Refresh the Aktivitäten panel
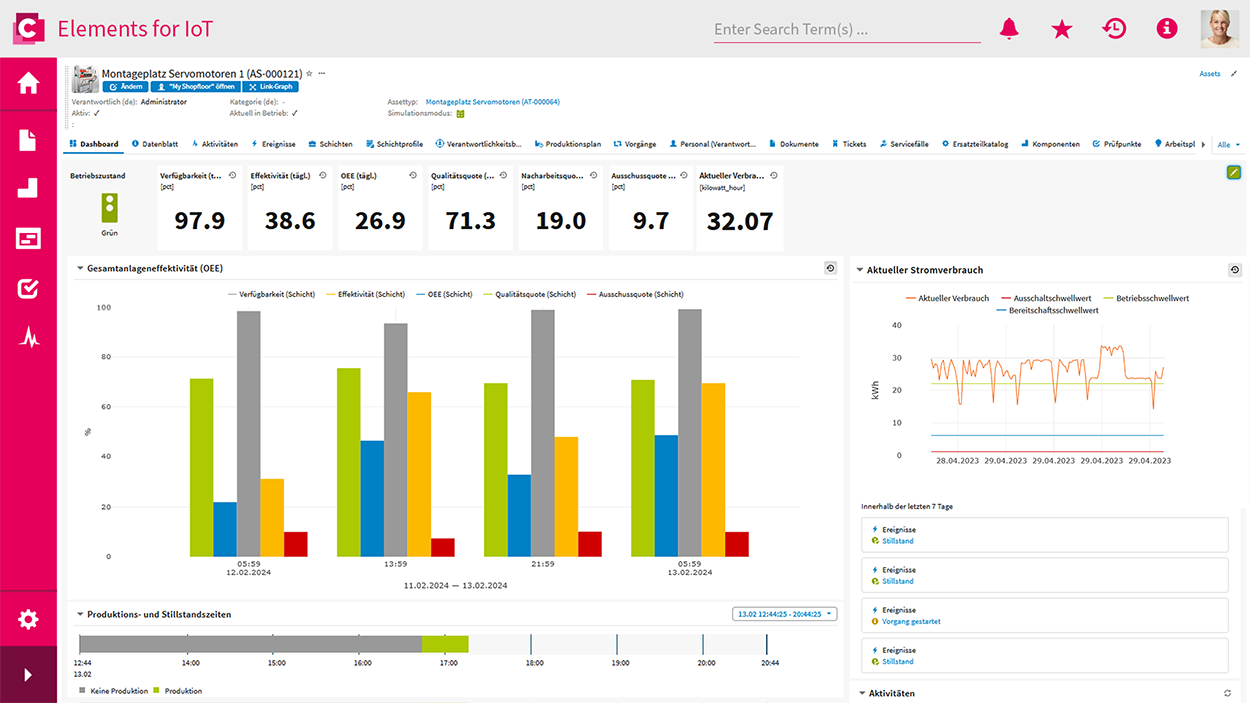This screenshot has width=1250, height=703. click(x=1227, y=693)
